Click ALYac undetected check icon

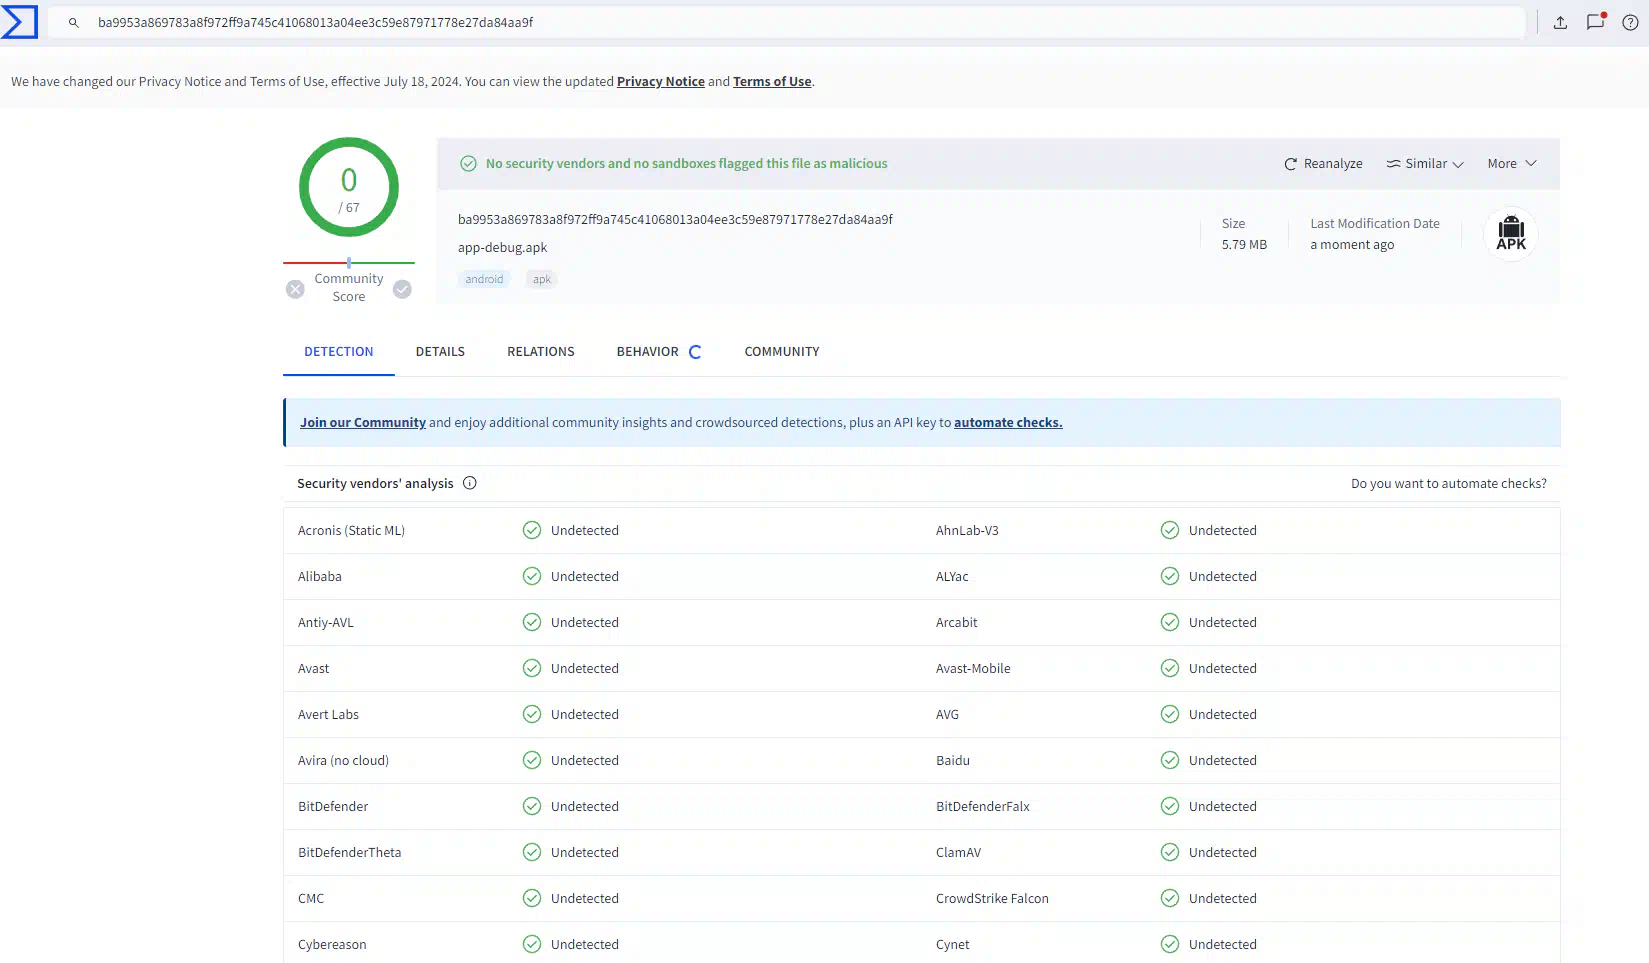1170,576
